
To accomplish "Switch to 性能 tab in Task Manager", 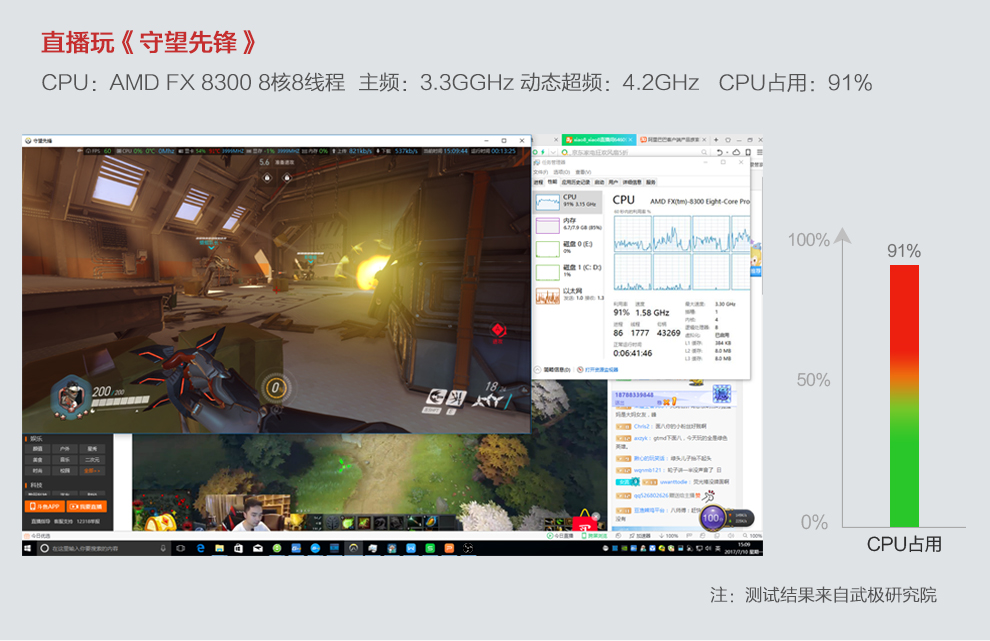I will (552, 182).
